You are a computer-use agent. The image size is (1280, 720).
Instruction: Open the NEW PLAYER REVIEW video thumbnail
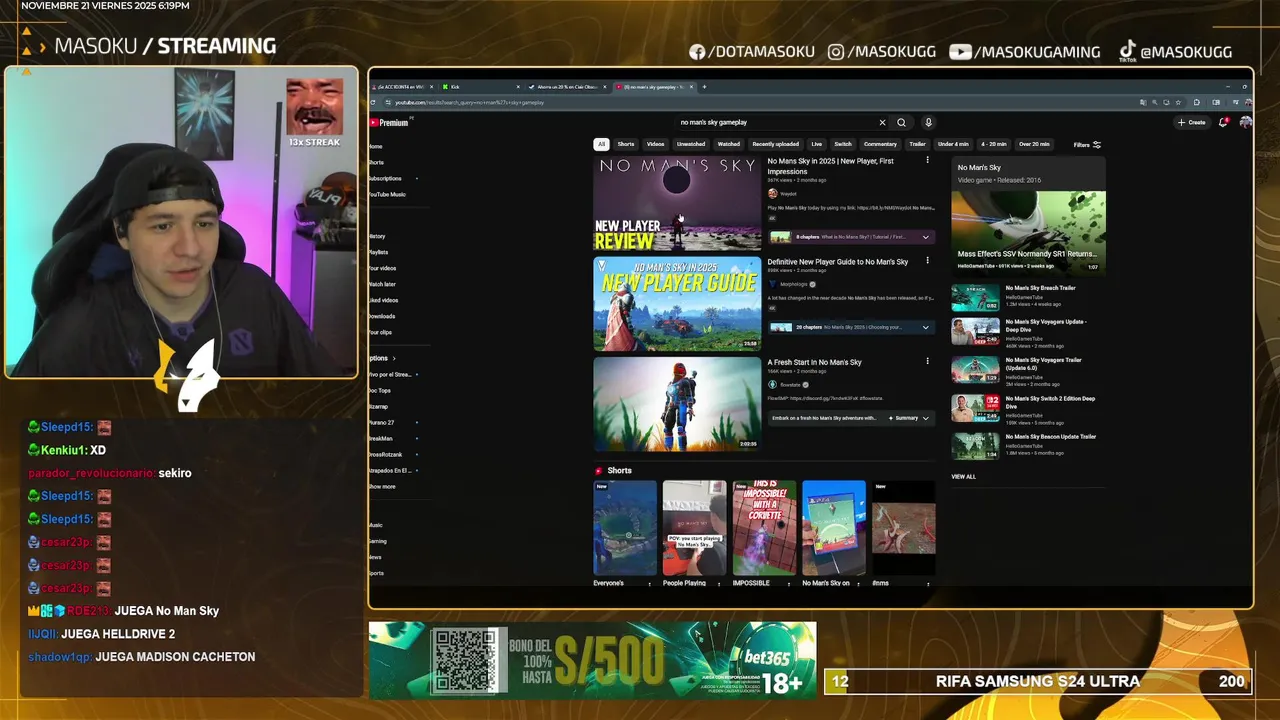click(x=677, y=203)
